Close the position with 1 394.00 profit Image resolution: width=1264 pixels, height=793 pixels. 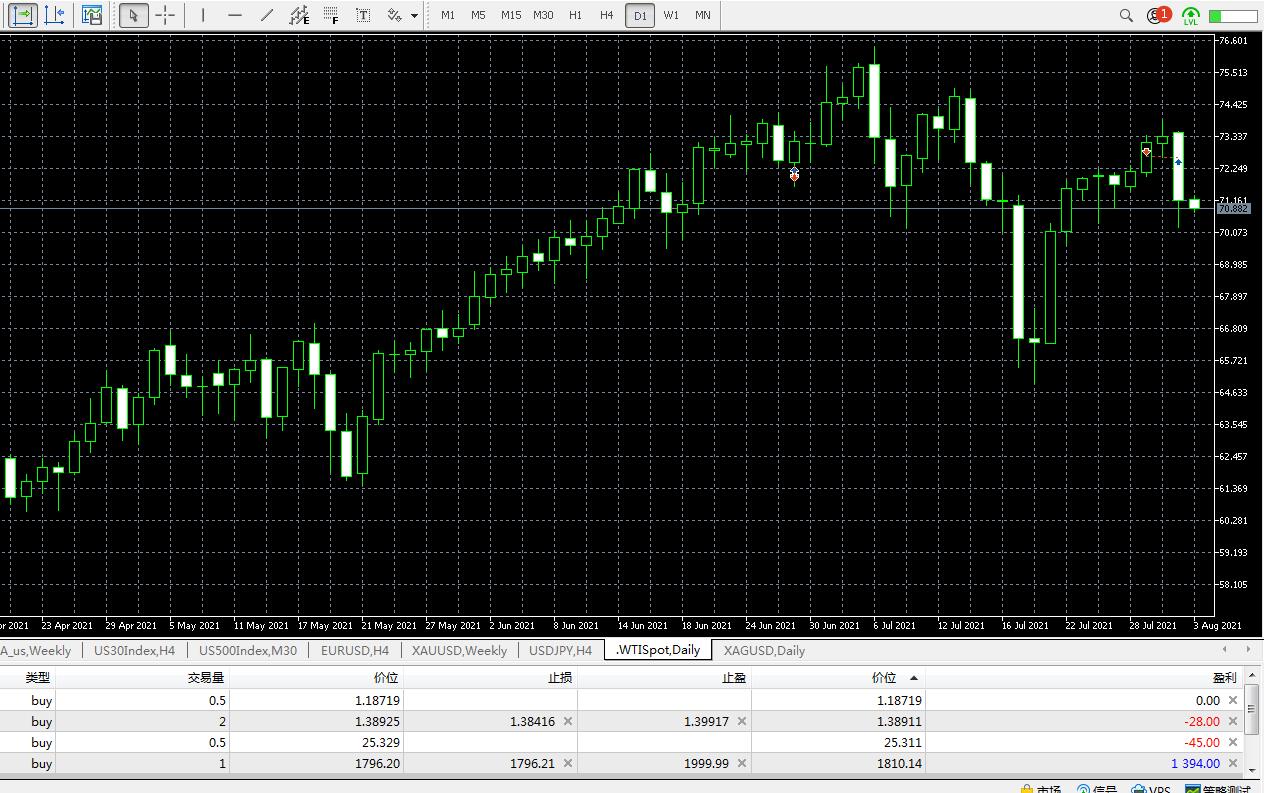click(x=1233, y=763)
